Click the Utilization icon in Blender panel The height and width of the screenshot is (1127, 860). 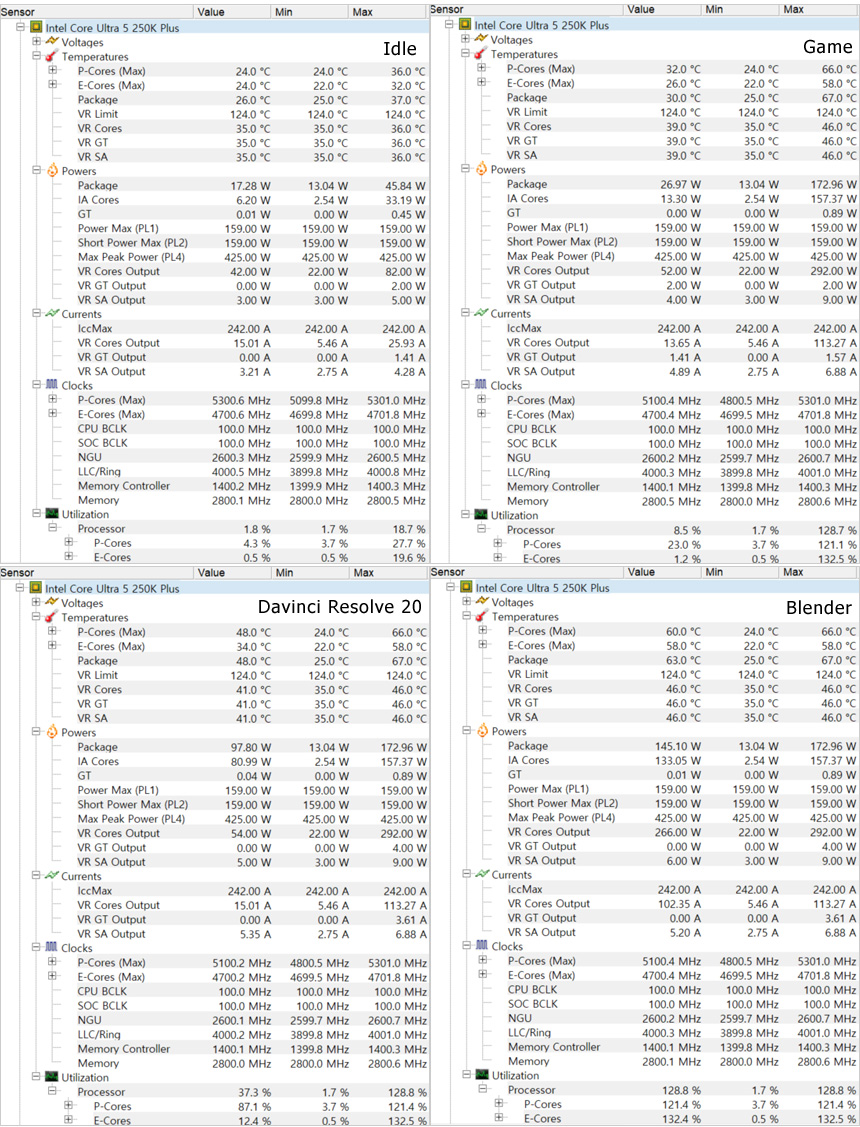click(x=482, y=1075)
